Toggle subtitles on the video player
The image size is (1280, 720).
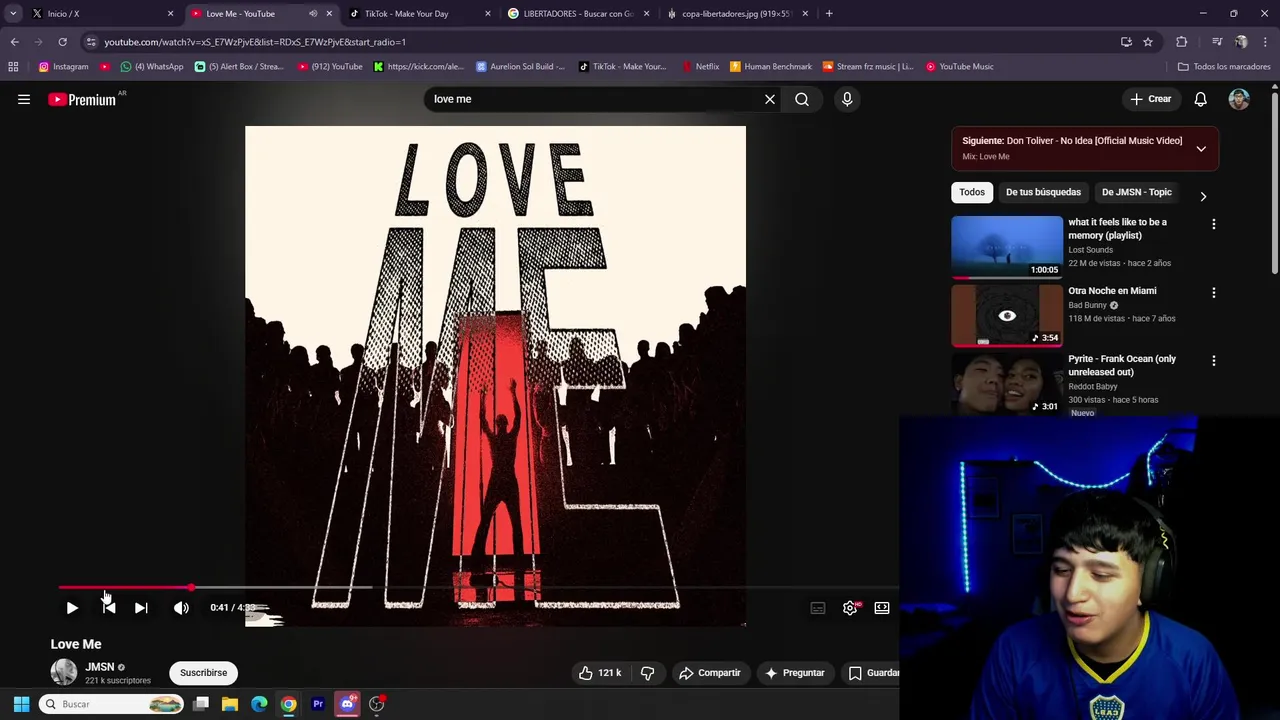(818, 608)
